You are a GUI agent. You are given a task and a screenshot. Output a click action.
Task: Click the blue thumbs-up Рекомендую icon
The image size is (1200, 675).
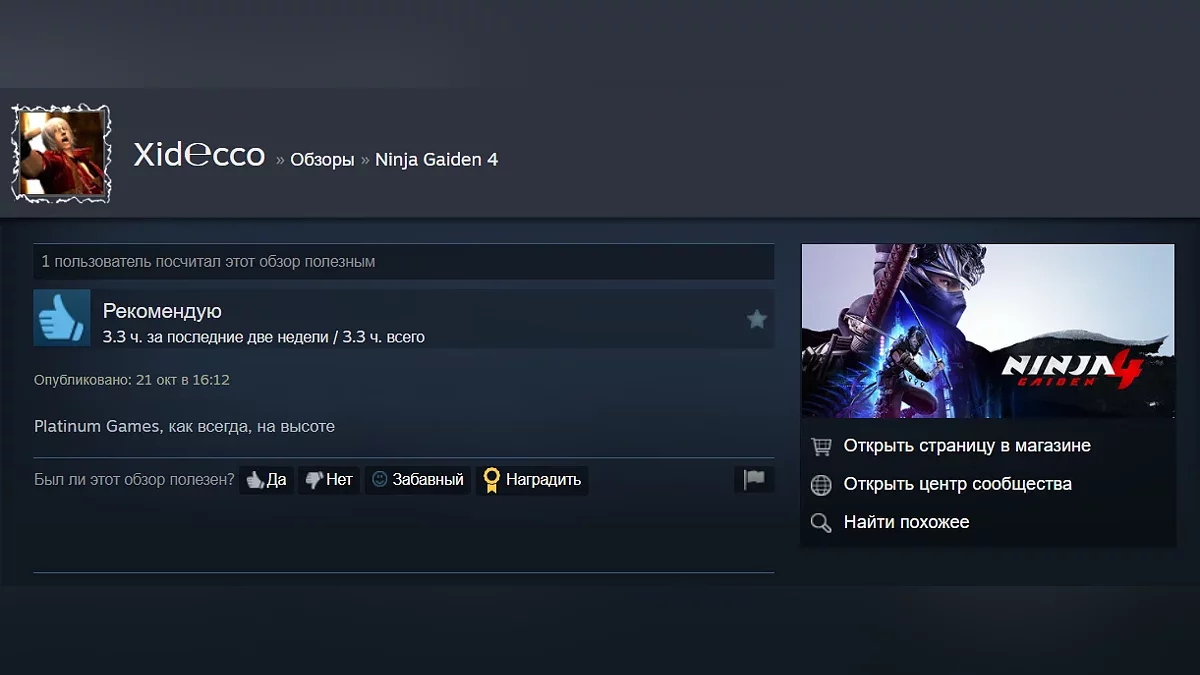(x=62, y=319)
